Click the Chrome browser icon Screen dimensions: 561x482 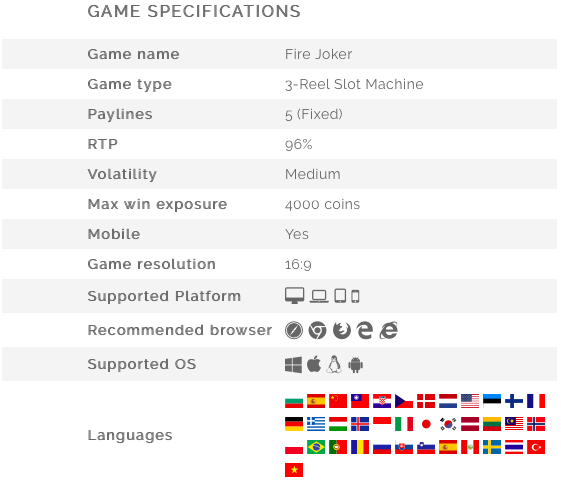[x=317, y=330]
